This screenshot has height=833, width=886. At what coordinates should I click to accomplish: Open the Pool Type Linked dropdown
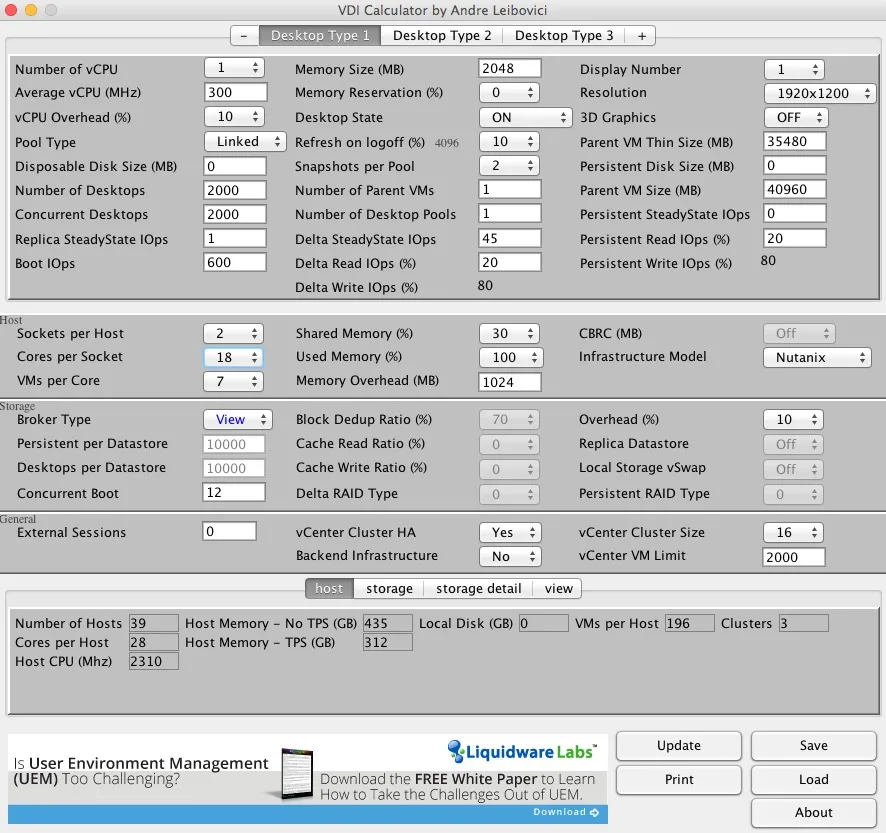coord(245,141)
